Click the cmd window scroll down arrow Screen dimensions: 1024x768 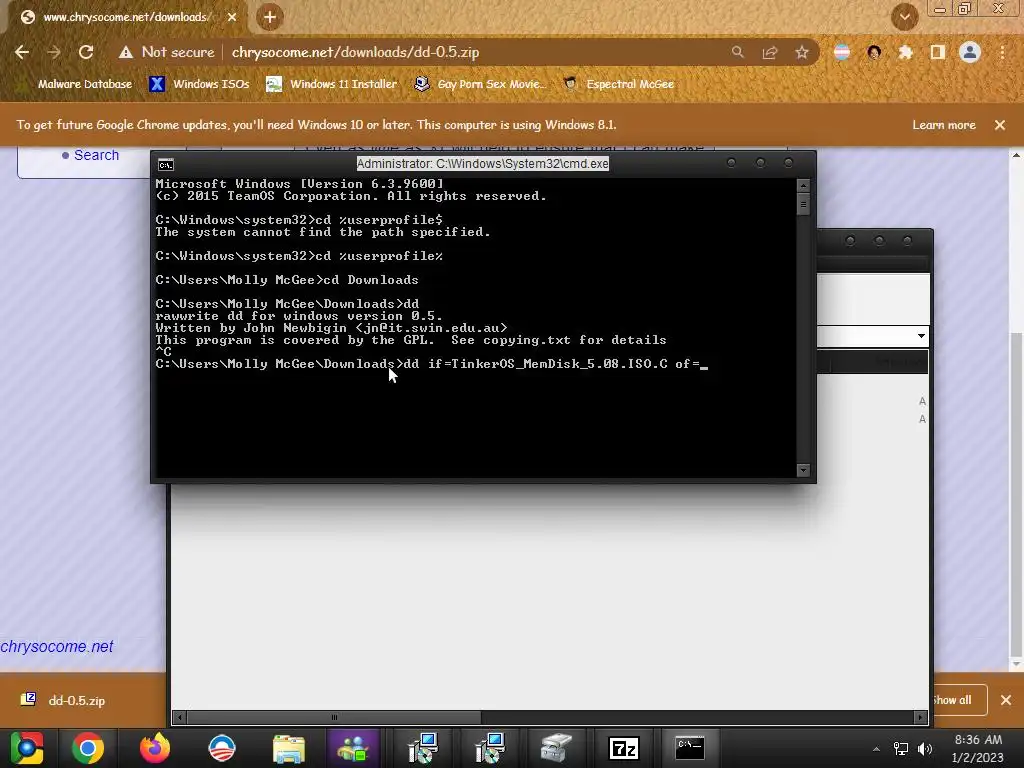click(x=803, y=470)
